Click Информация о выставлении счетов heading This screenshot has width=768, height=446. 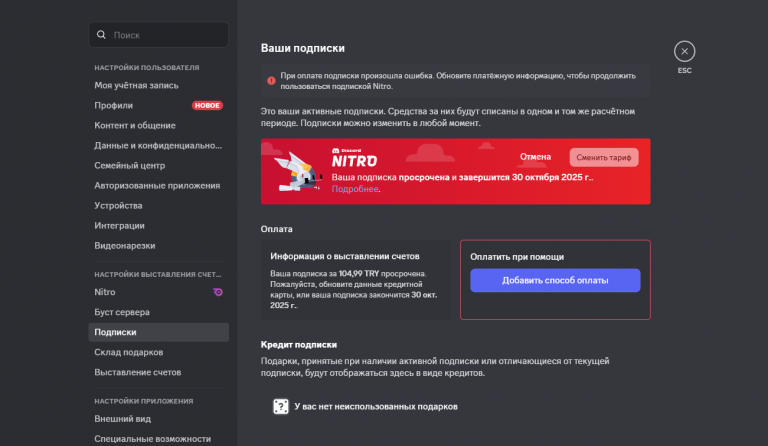coord(345,256)
